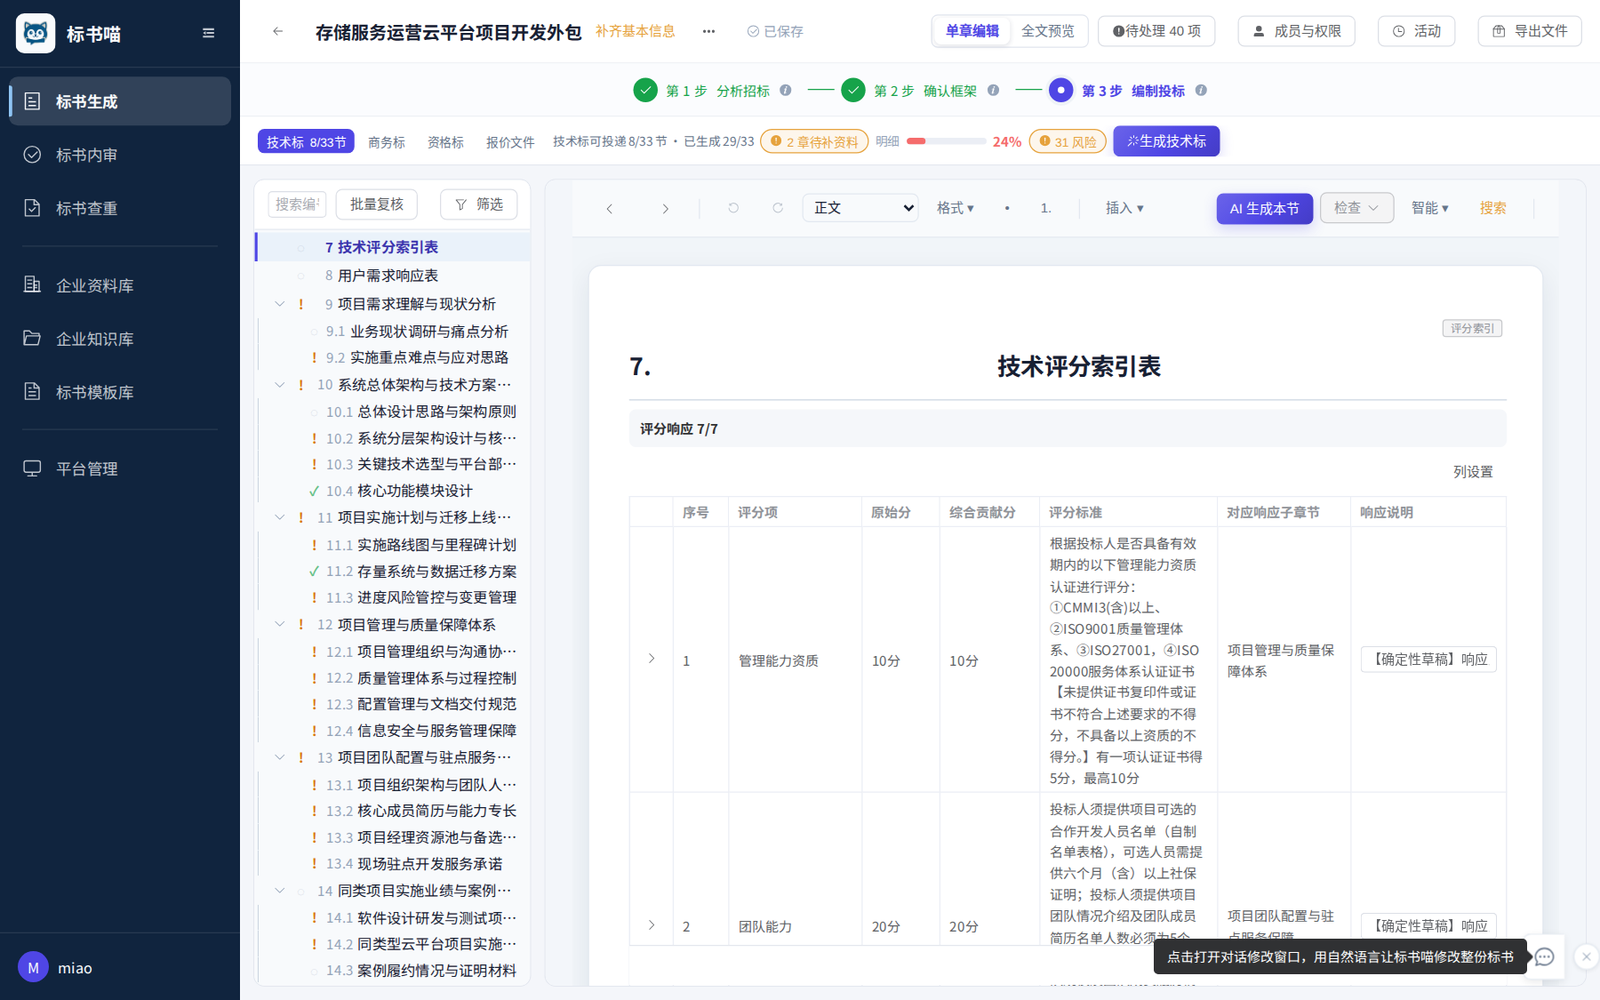Viewport: 1600px width, 1000px height.
Task: Select the 商务标 tab
Action: pos(386,142)
